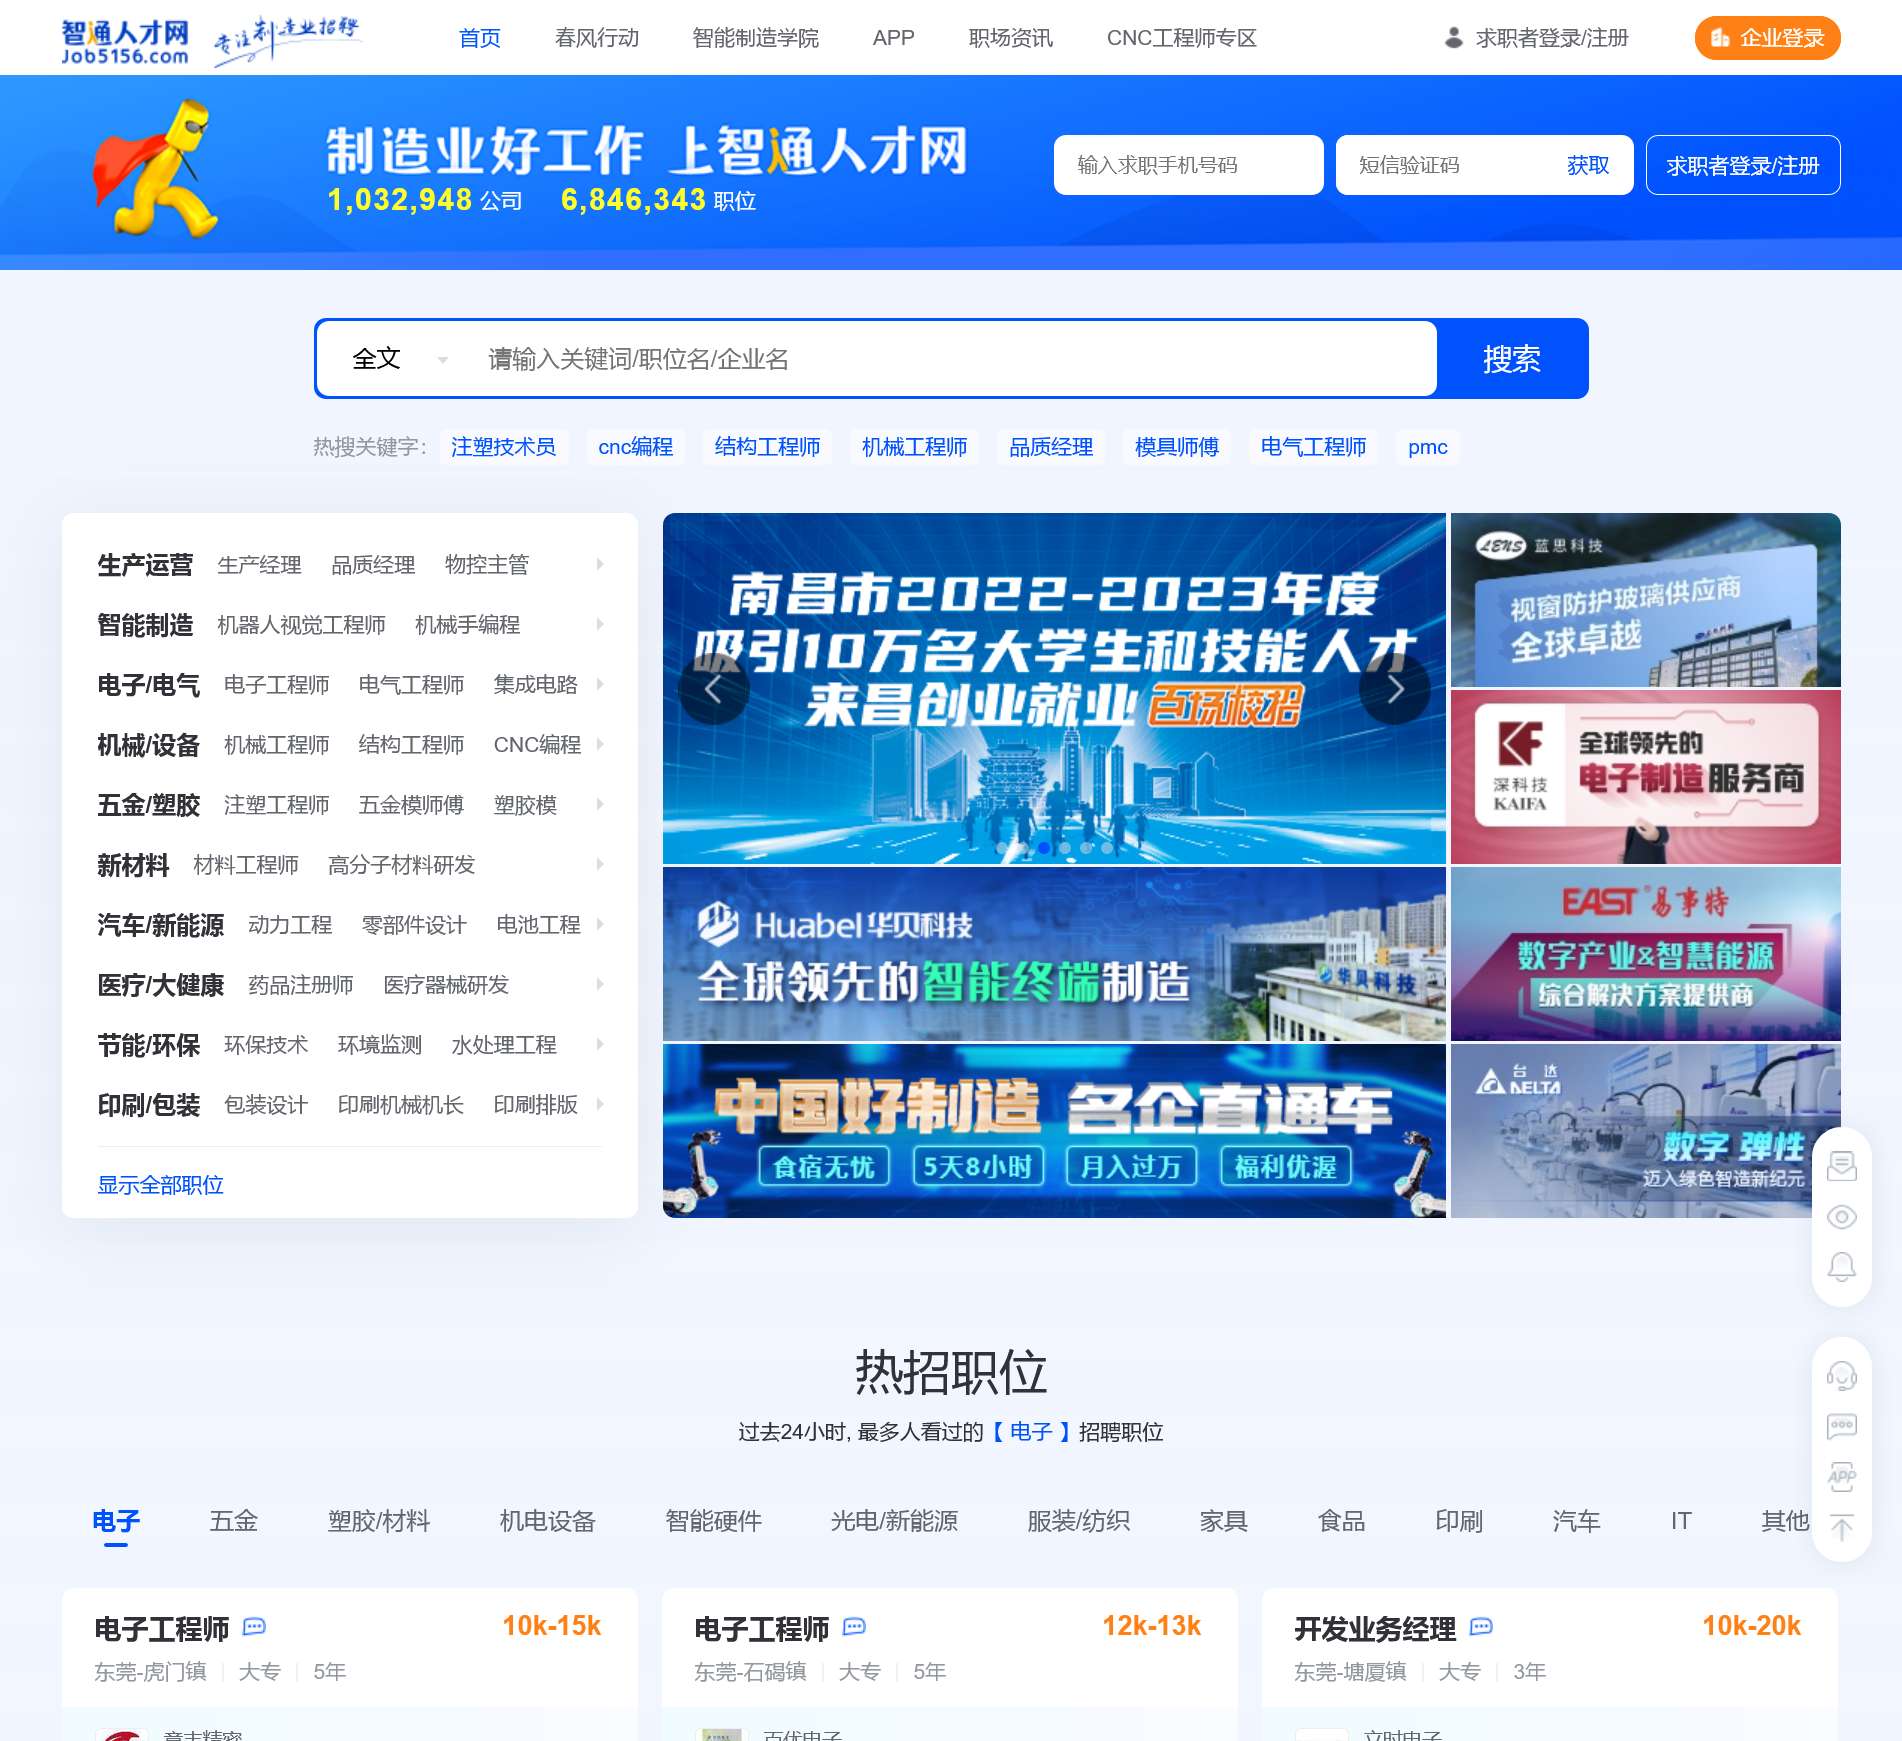Expand the 印刷/包装 category arrow
This screenshot has width=1902, height=1741.
(x=600, y=1104)
